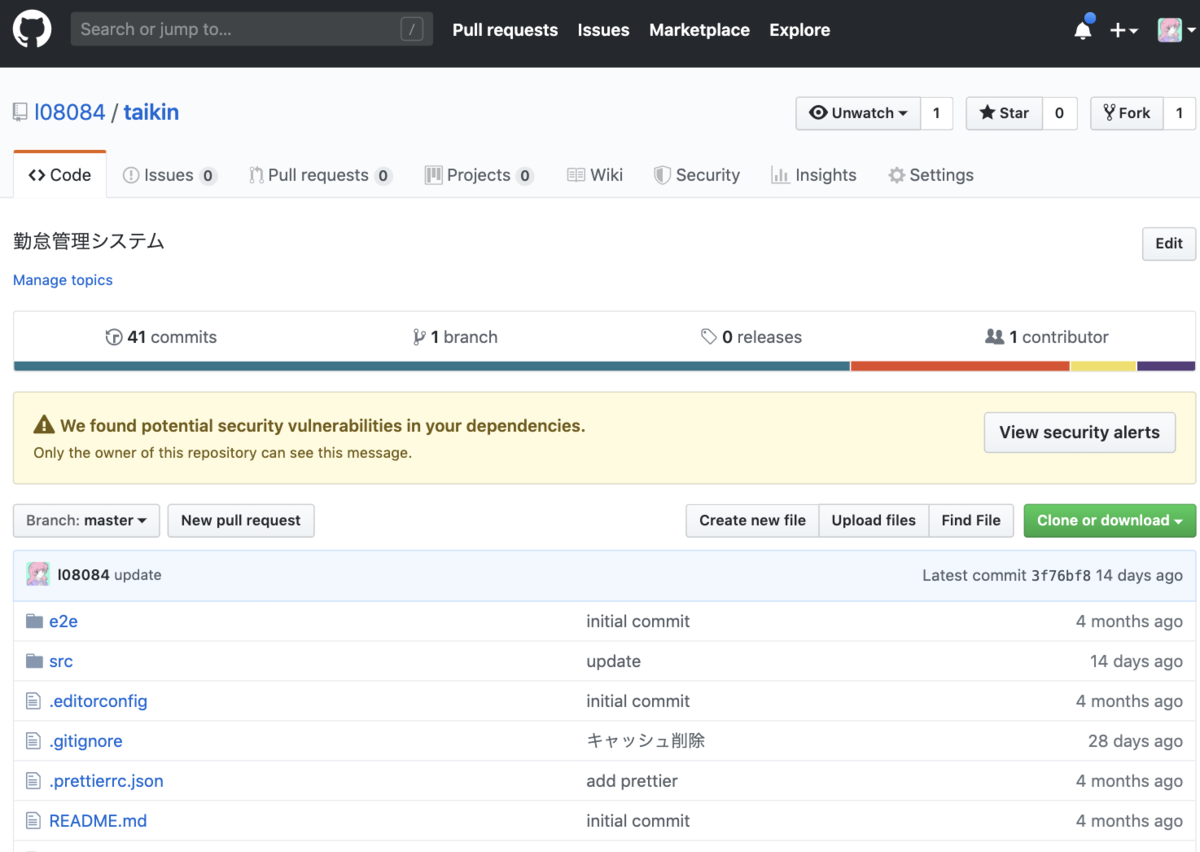This screenshot has width=1200, height=852.
Task: Toggle Star on this repository
Action: pos(1004,113)
